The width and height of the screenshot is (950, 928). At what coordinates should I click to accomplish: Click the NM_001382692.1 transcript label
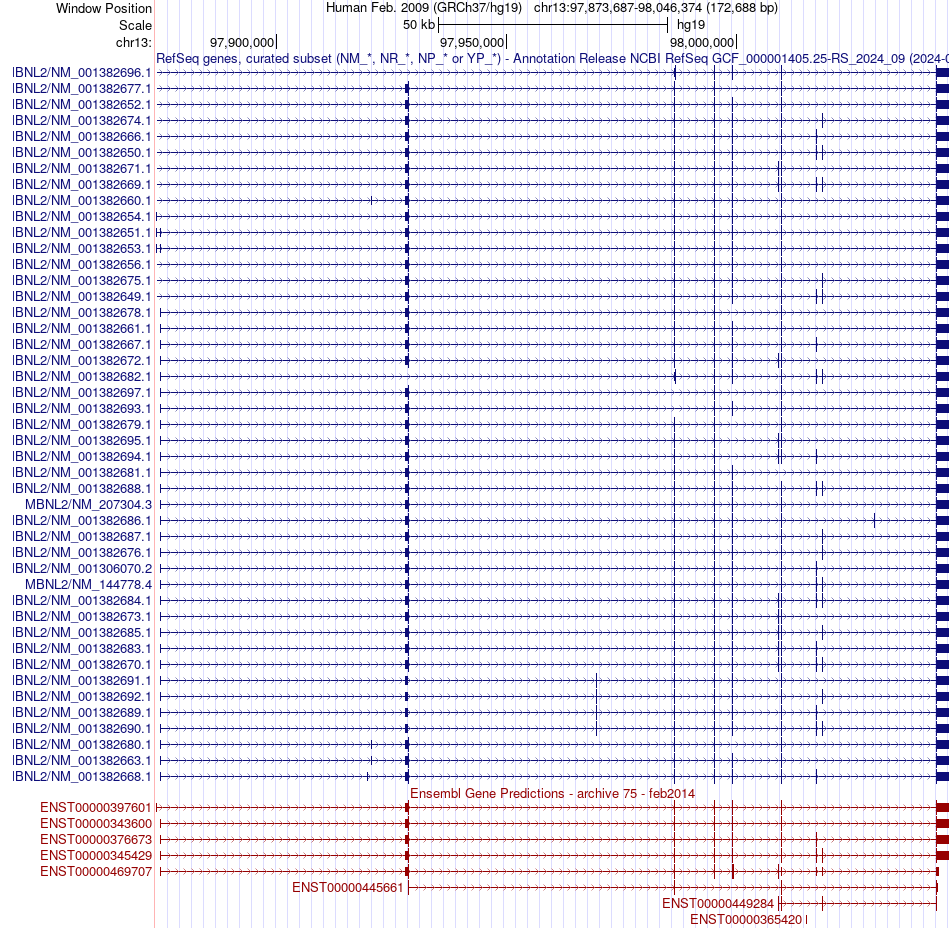(x=82, y=697)
